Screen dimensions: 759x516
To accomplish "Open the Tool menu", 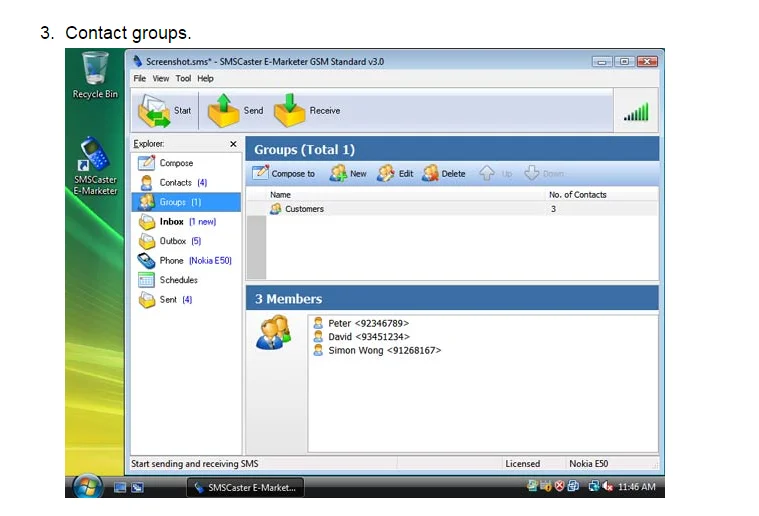I will pos(183,78).
